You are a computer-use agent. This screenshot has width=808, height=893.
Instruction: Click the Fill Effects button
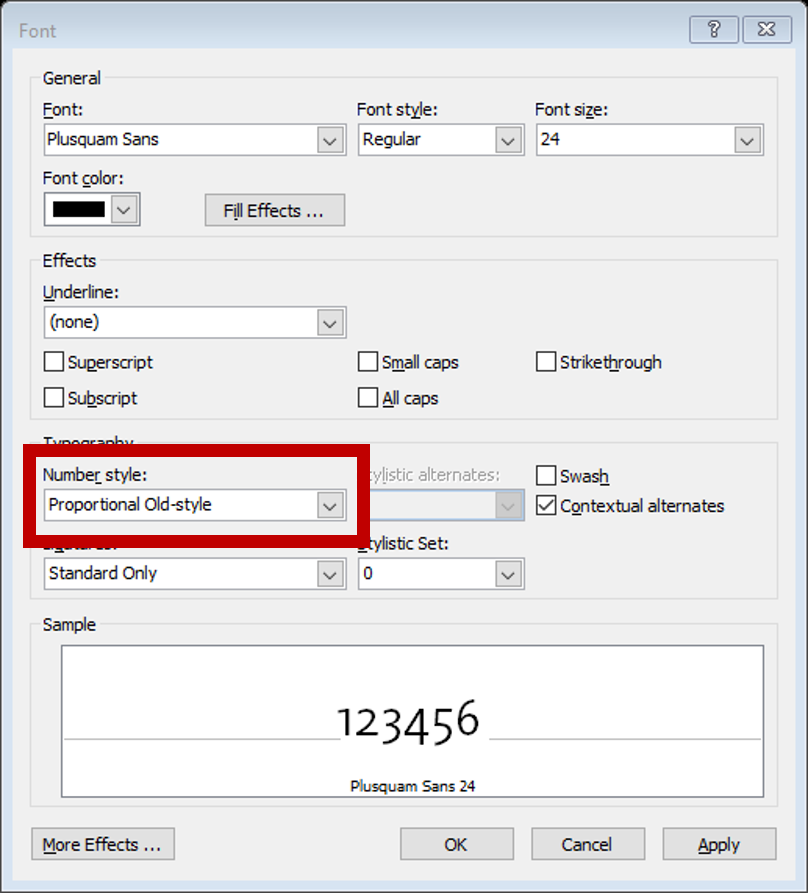(x=274, y=210)
